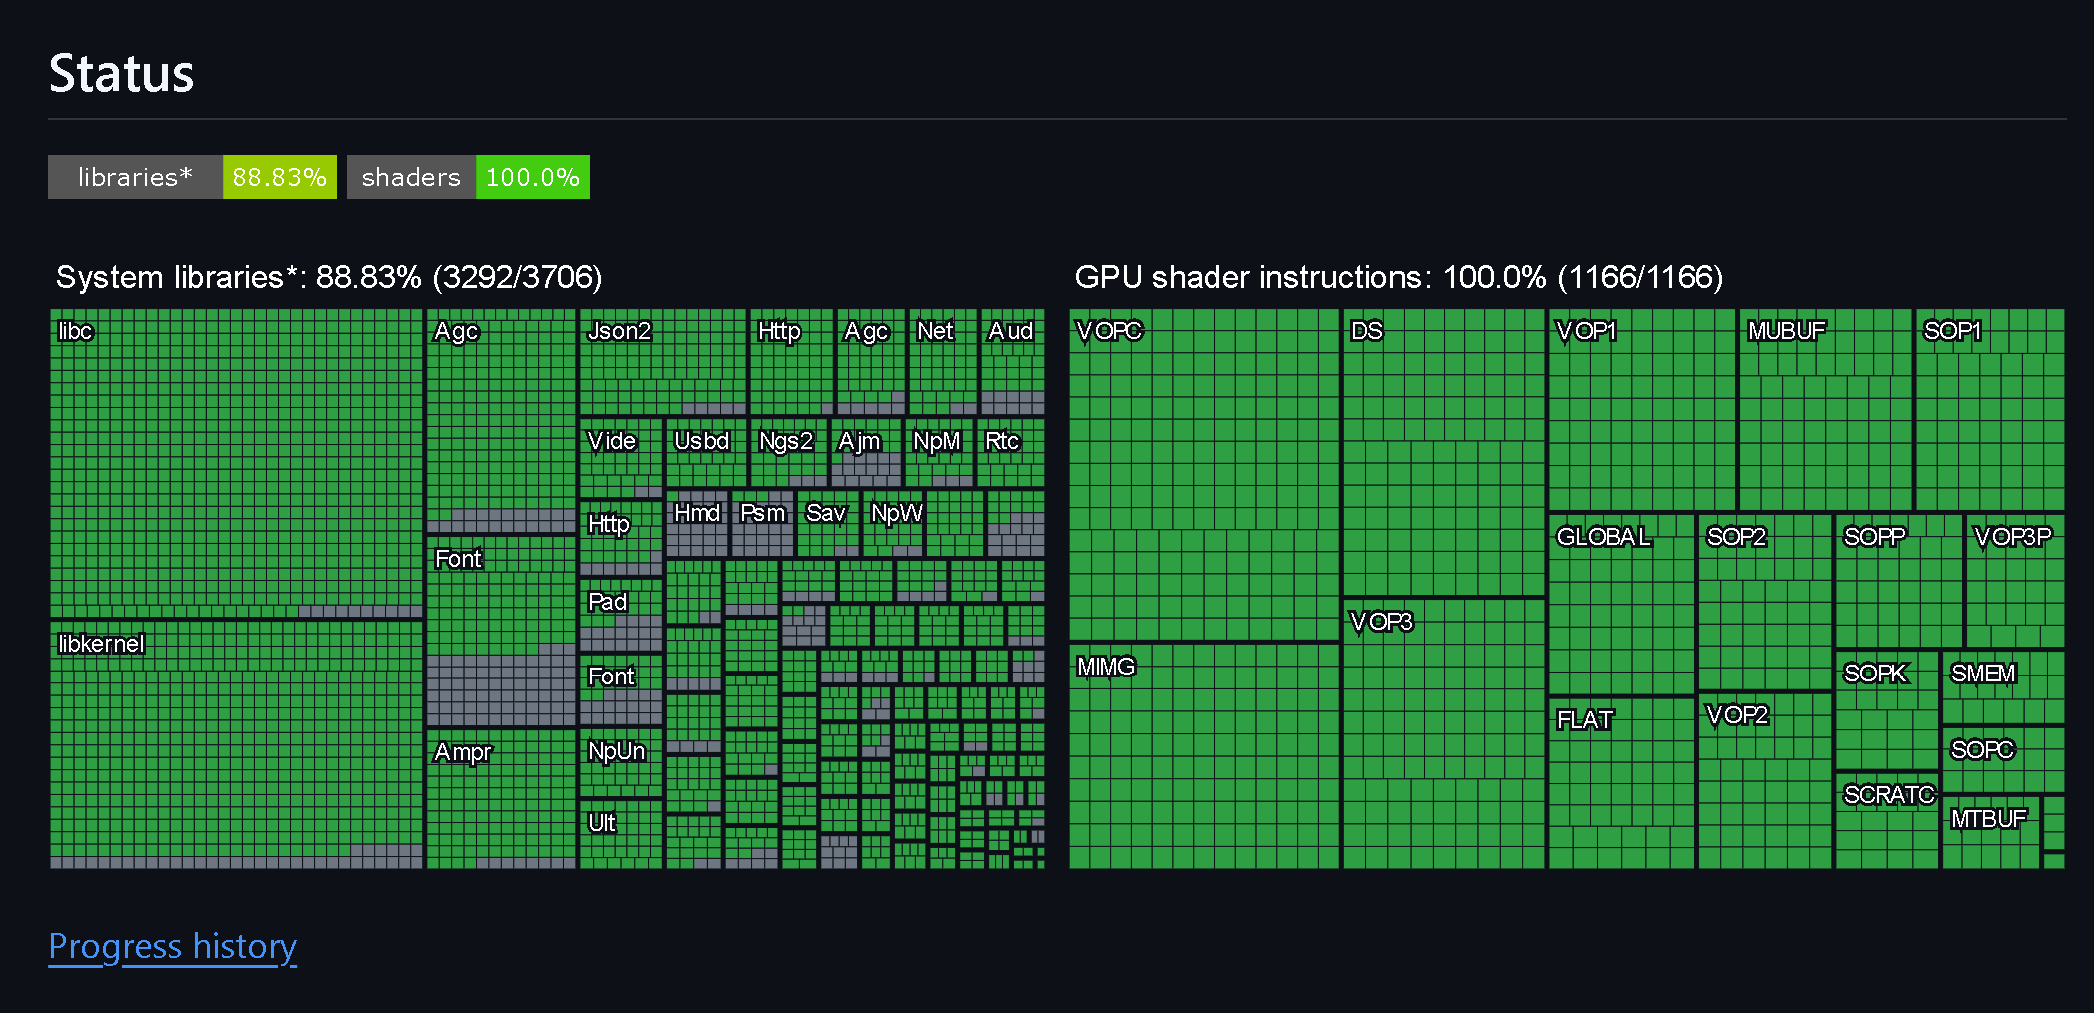This screenshot has height=1013, width=2094.
Task: Click the Pad library tile
Action: 621,616
